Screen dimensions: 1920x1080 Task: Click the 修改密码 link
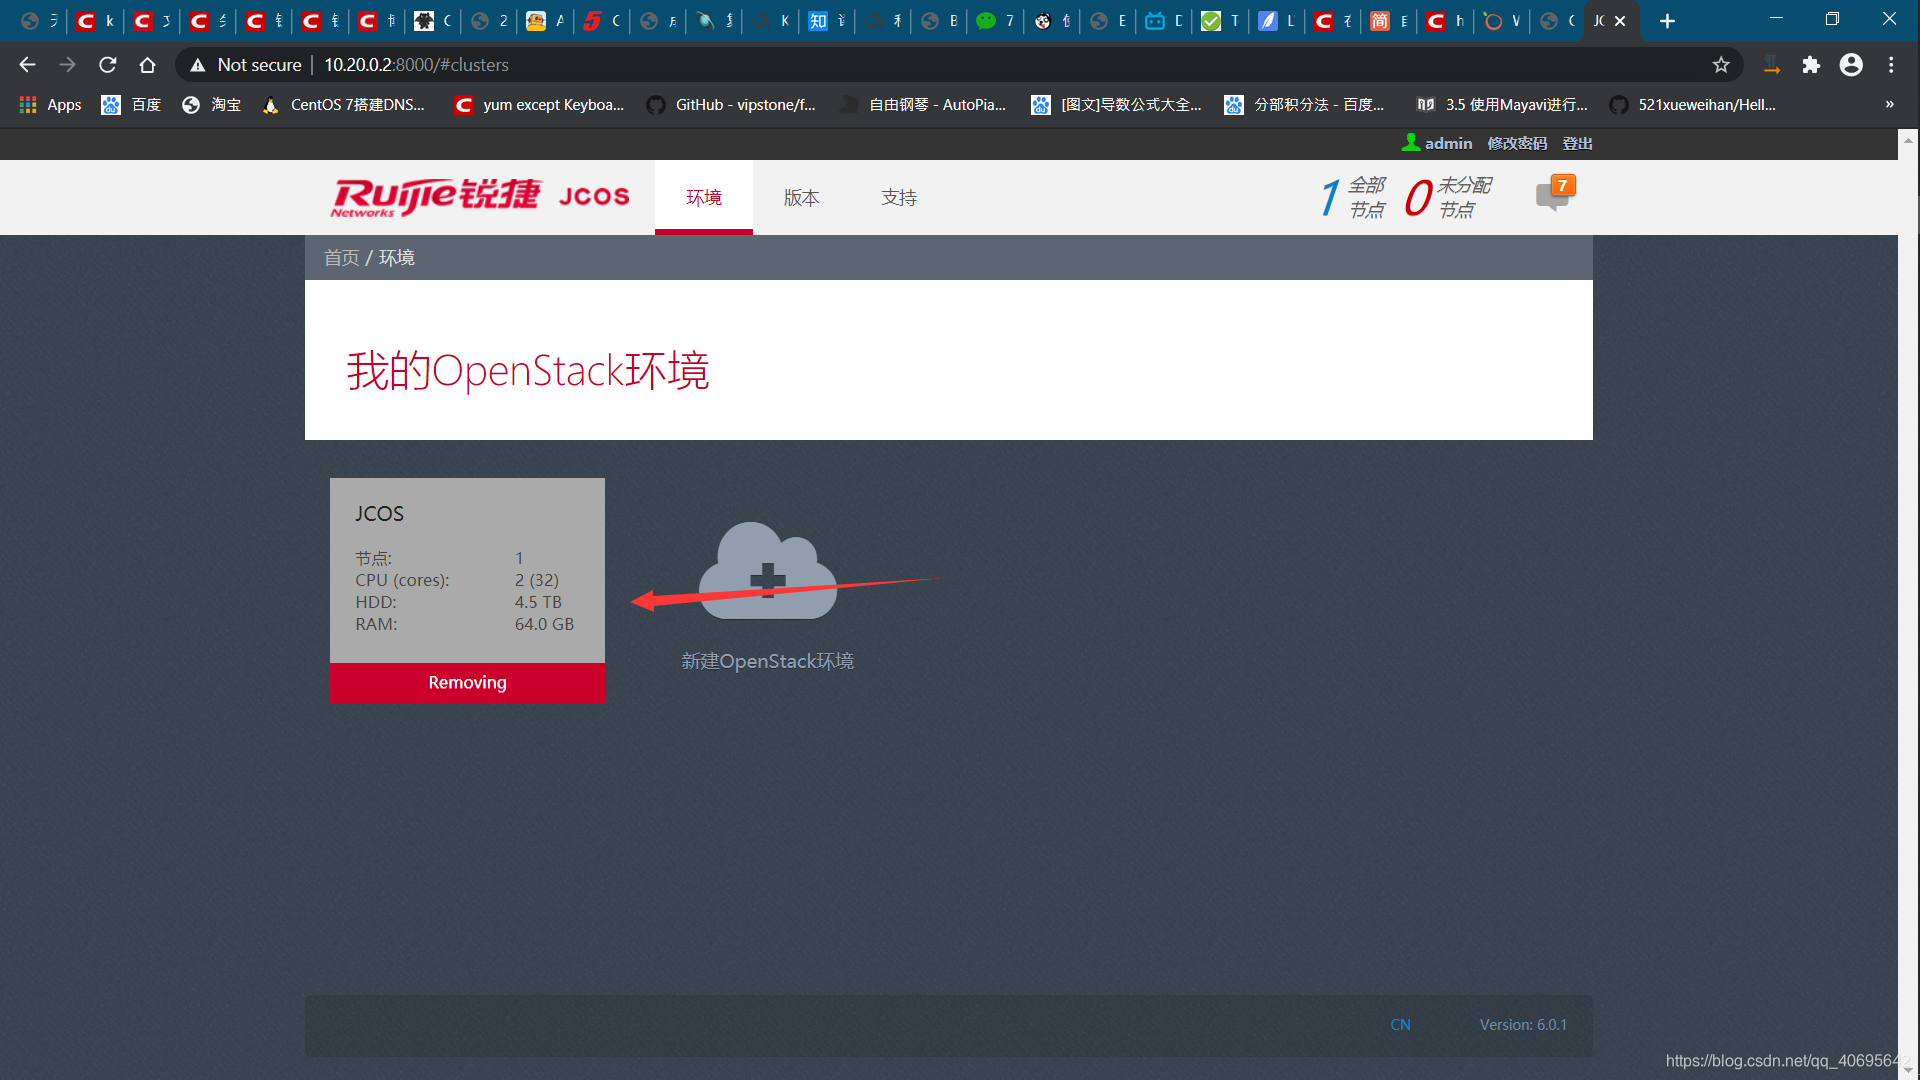point(1517,143)
